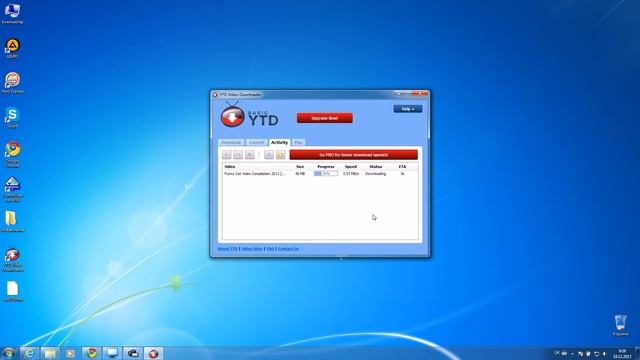Click the Upgrade Now button
Viewport: 640px width, 360px height.
click(324, 118)
